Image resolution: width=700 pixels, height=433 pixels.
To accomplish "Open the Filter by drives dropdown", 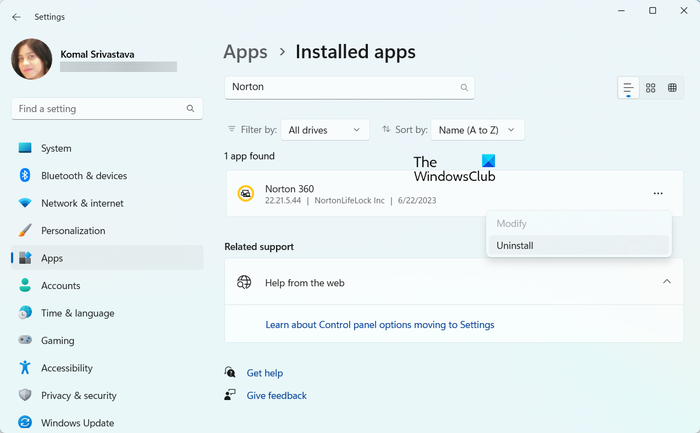I will [x=326, y=130].
